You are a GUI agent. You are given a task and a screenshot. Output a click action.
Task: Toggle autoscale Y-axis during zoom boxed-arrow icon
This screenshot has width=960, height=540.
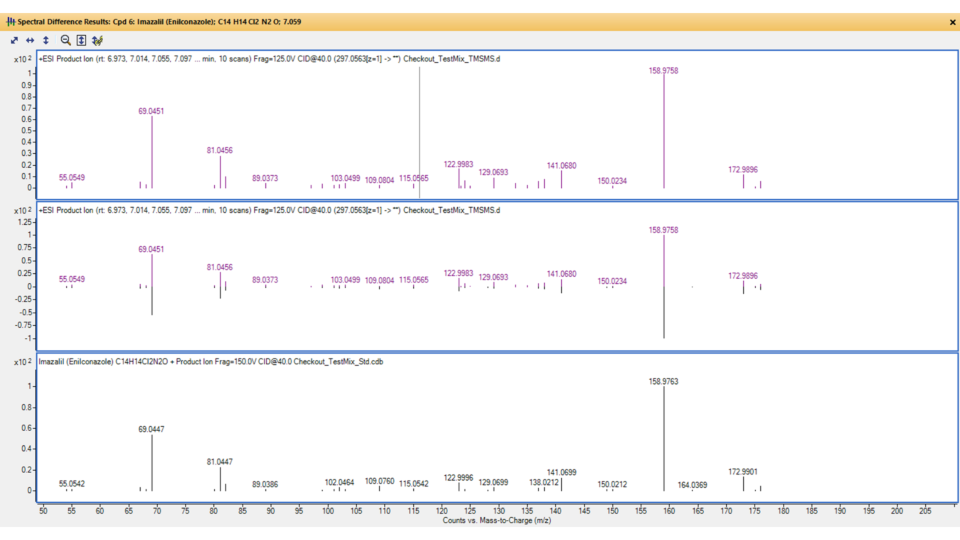pos(81,40)
